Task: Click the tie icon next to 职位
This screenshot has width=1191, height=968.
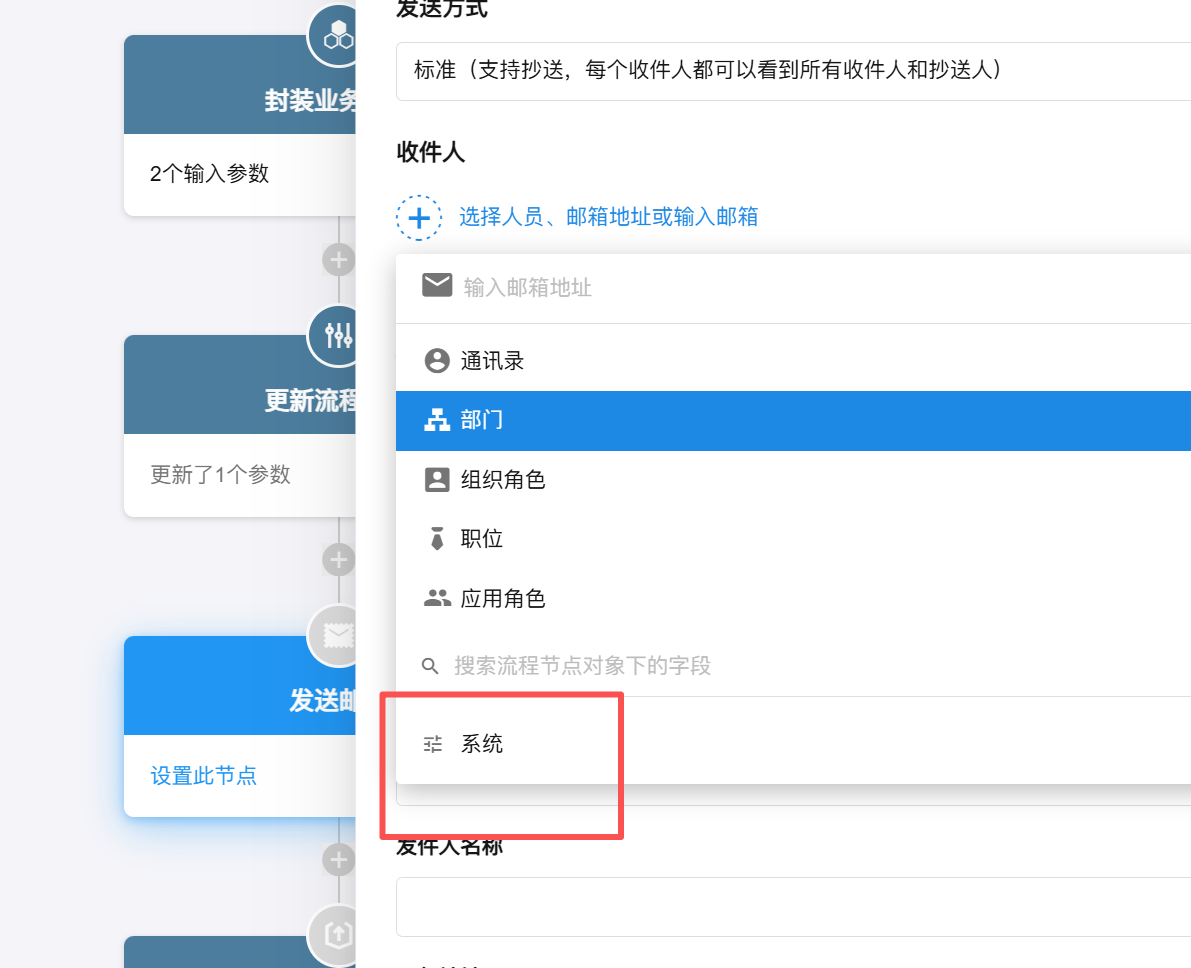Action: click(437, 539)
